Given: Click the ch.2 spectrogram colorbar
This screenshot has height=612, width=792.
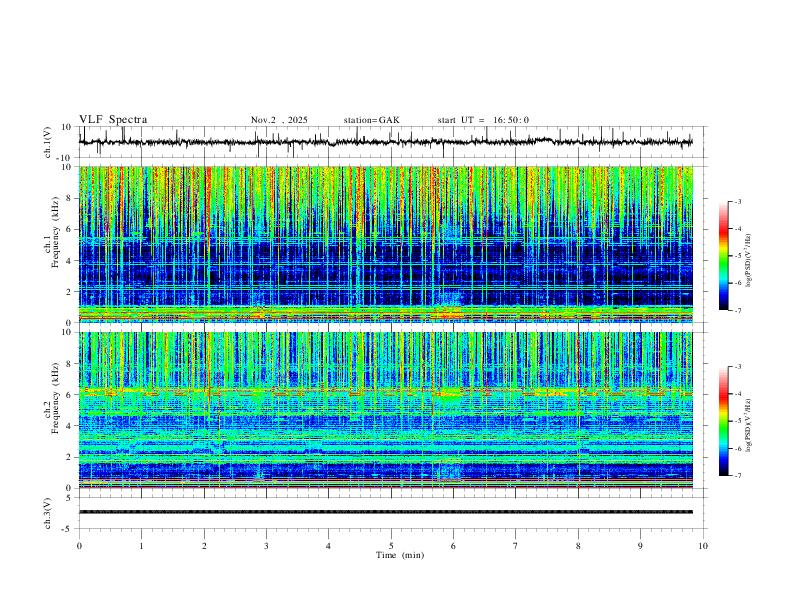Looking at the screenshot, I should (723, 421).
